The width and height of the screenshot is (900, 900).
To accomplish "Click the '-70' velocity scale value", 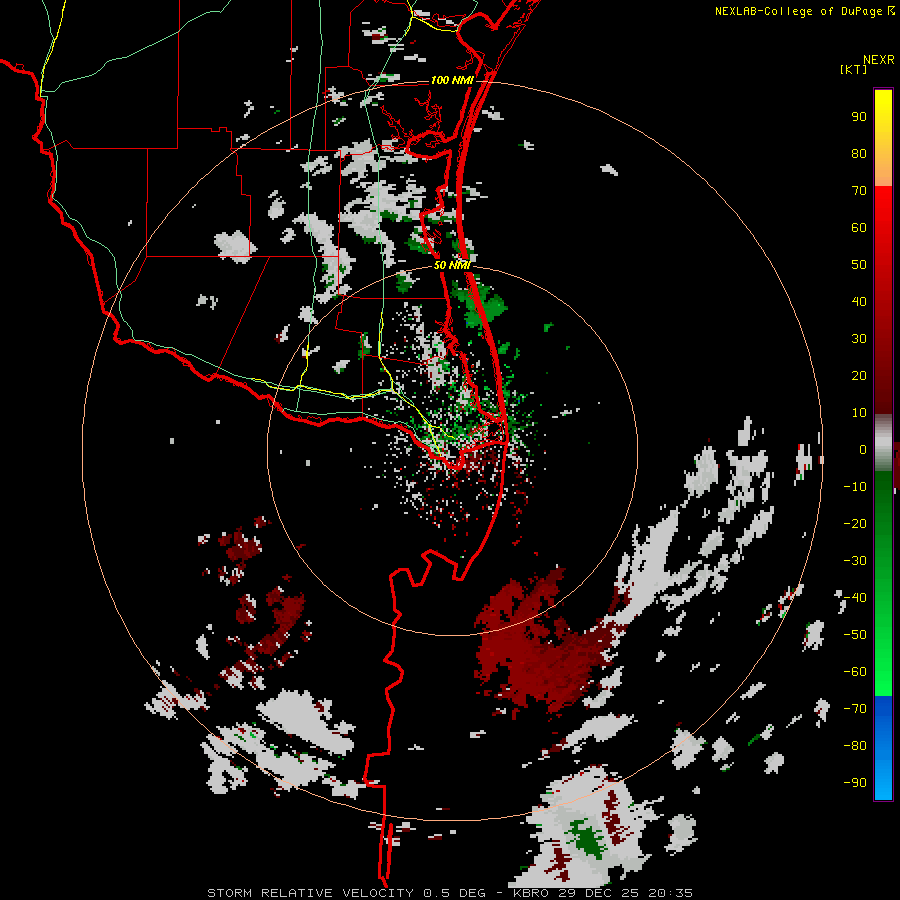I will point(855,709).
